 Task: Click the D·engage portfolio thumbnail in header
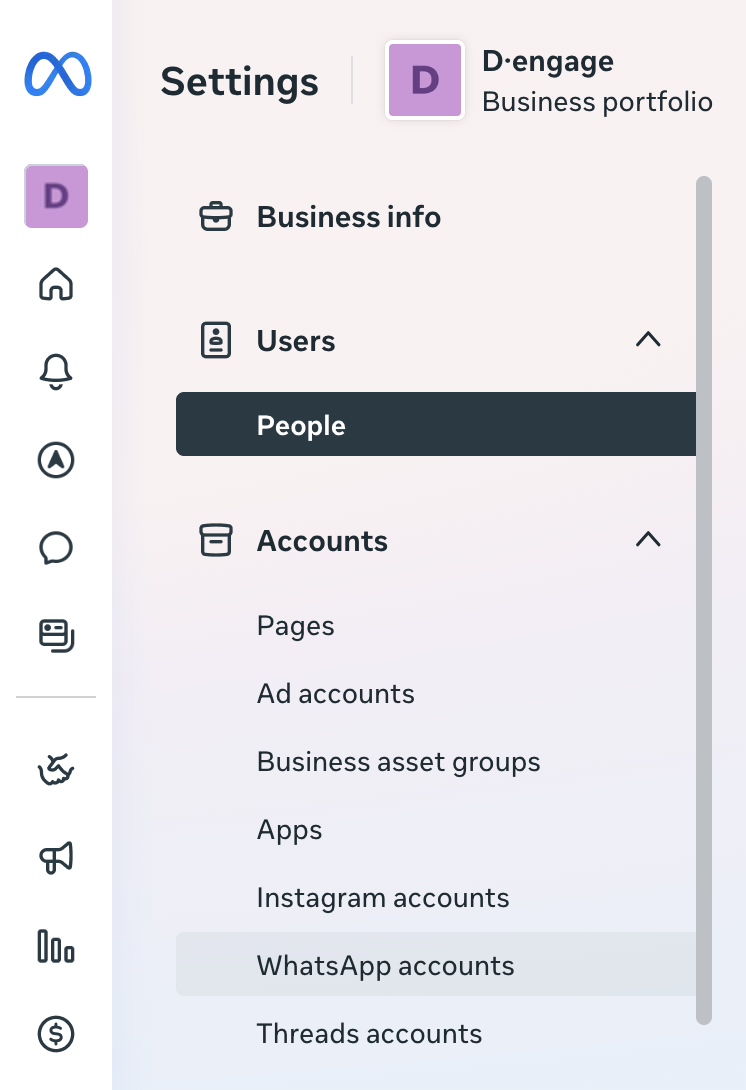coord(425,80)
